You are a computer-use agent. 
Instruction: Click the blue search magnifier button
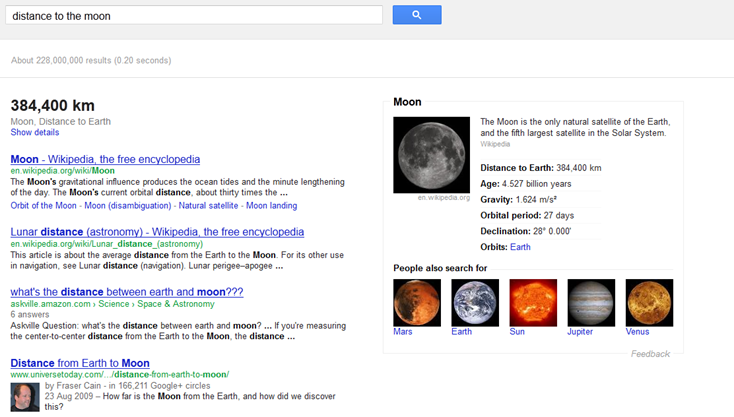tap(417, 15)
